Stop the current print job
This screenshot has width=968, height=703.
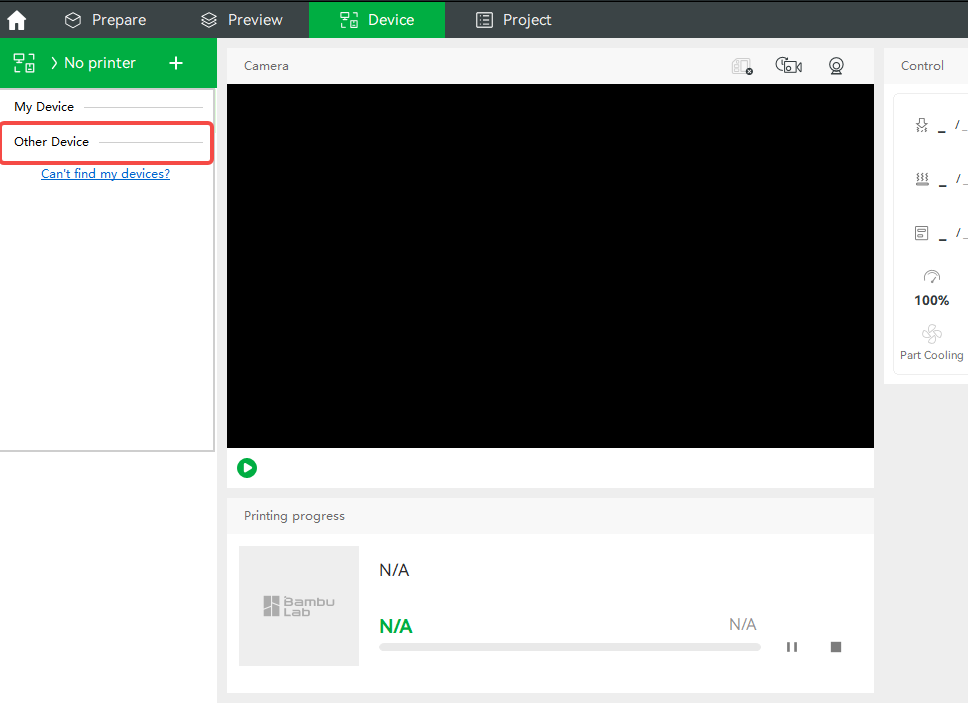click(836, 647)
